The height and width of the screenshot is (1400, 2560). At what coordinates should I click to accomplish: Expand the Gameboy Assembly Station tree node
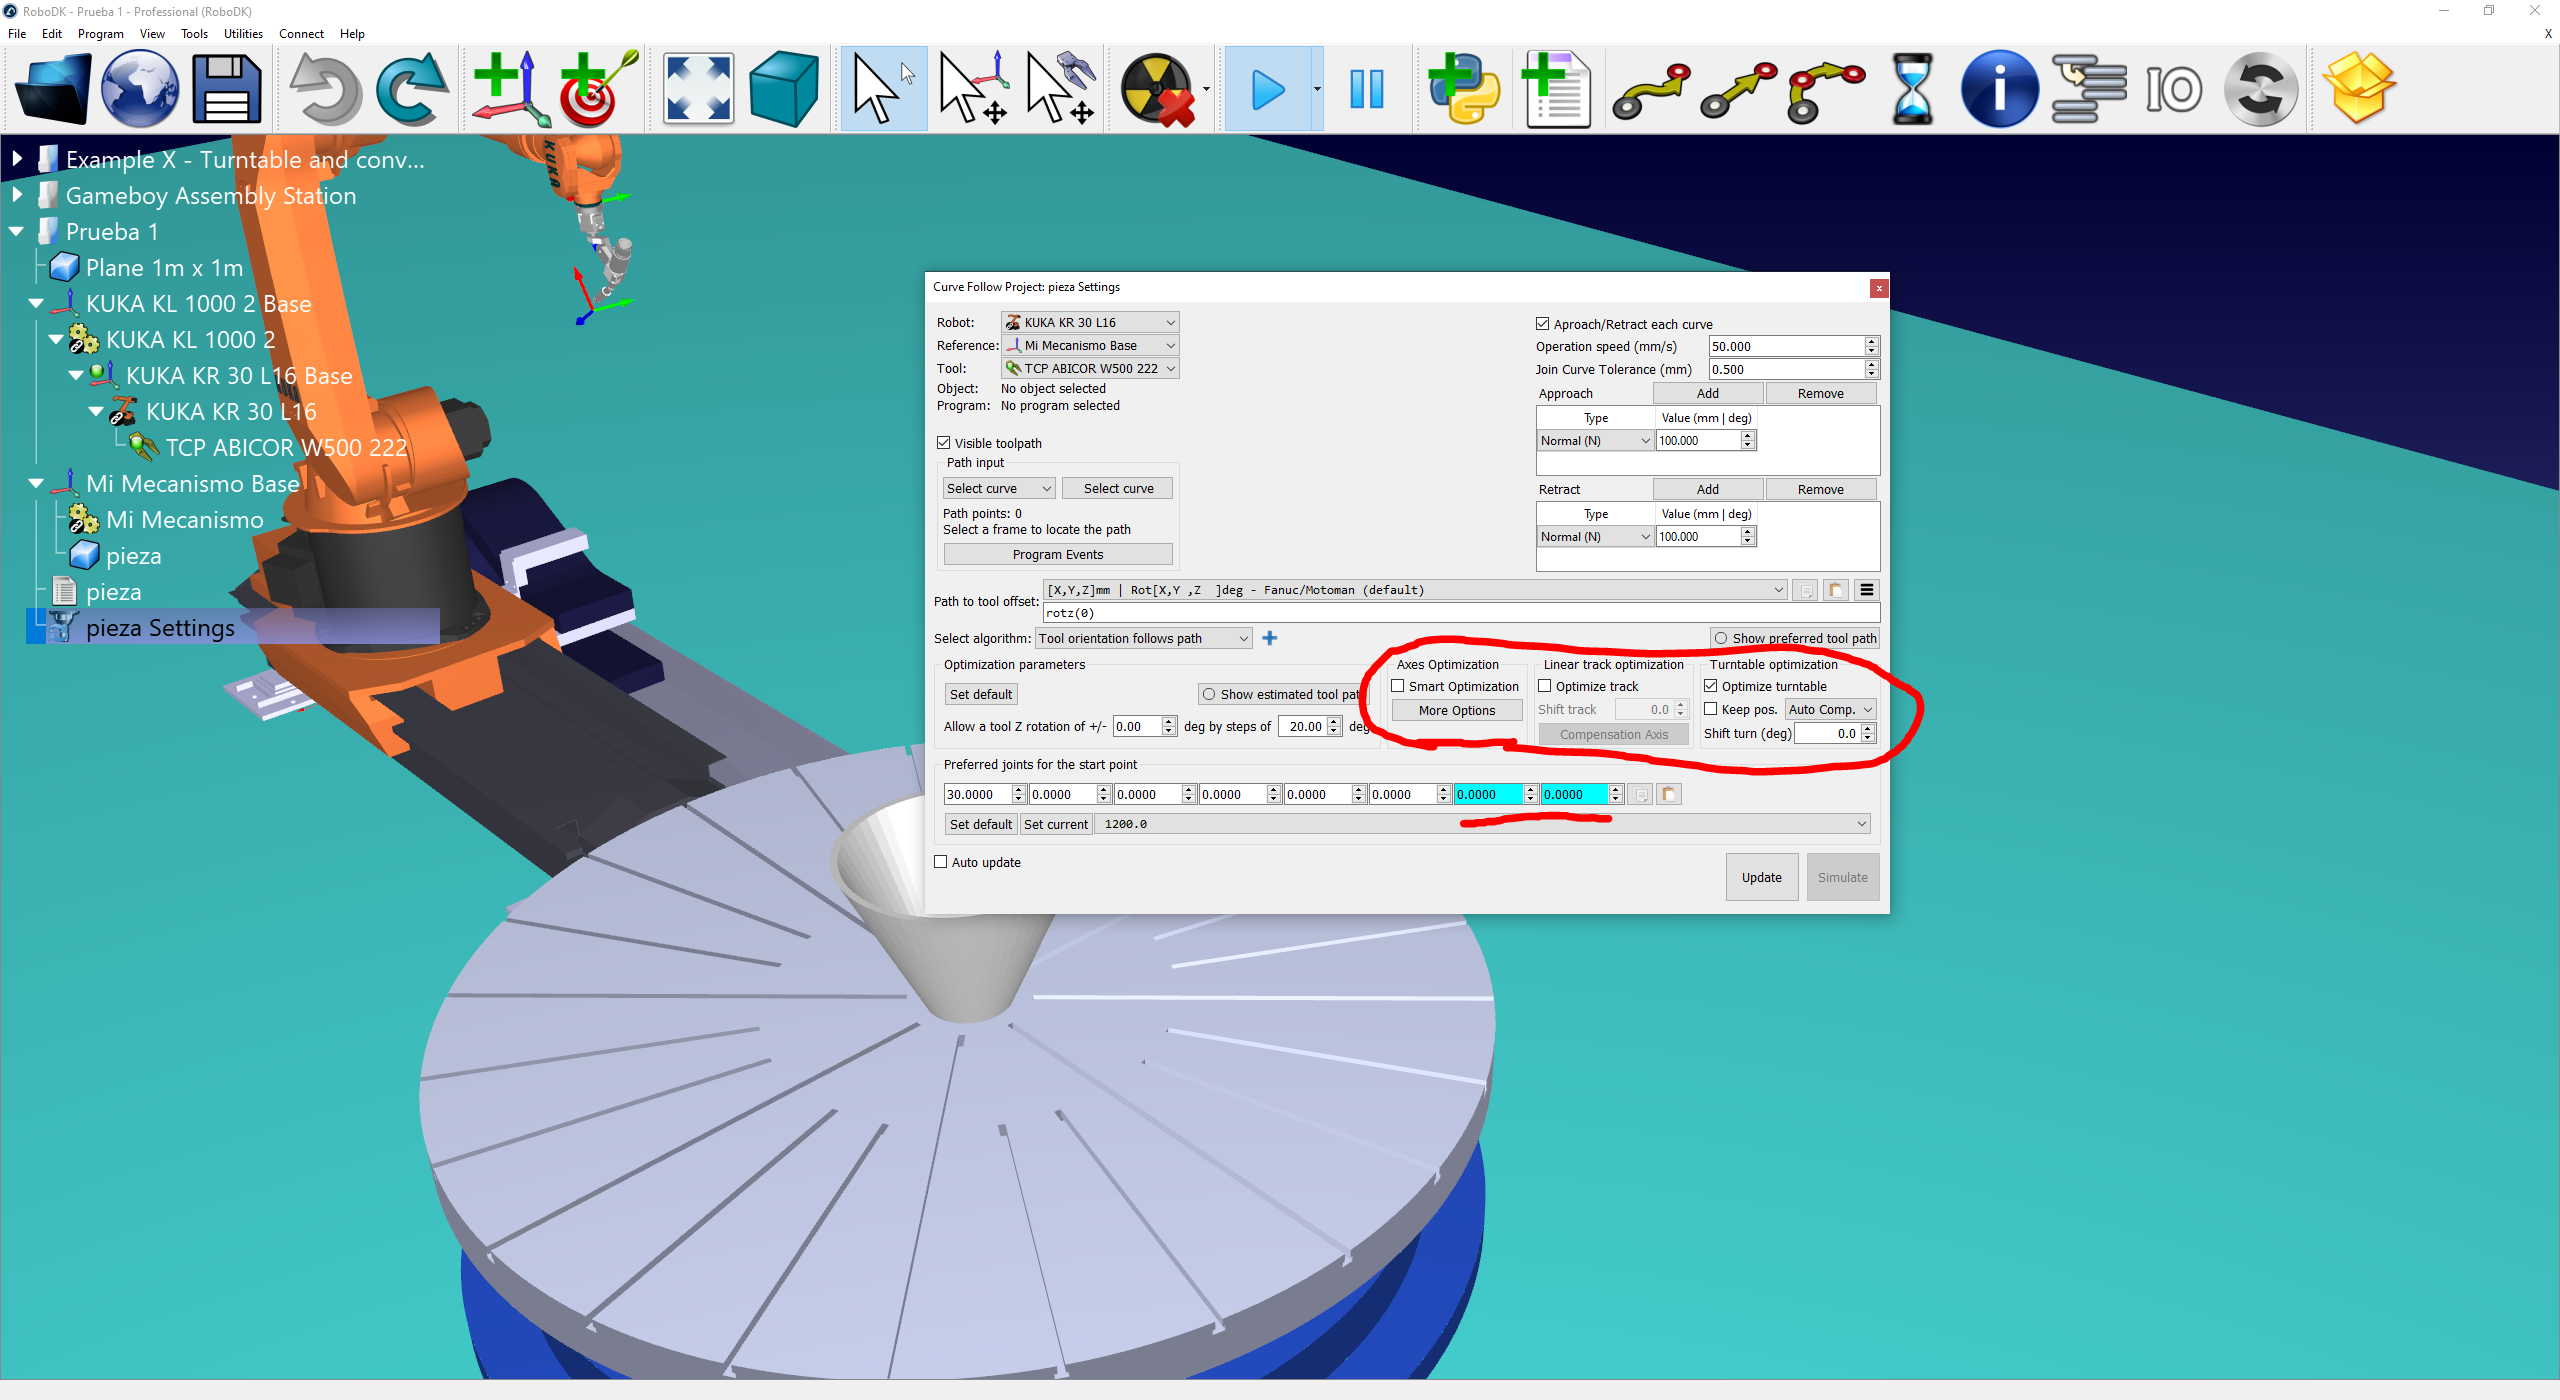(17, 195)
